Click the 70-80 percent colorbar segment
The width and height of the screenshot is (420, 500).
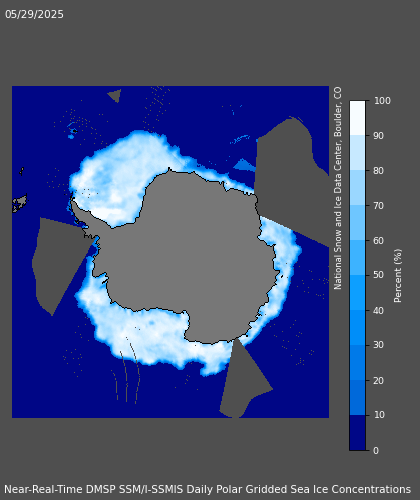click(357, 187)
